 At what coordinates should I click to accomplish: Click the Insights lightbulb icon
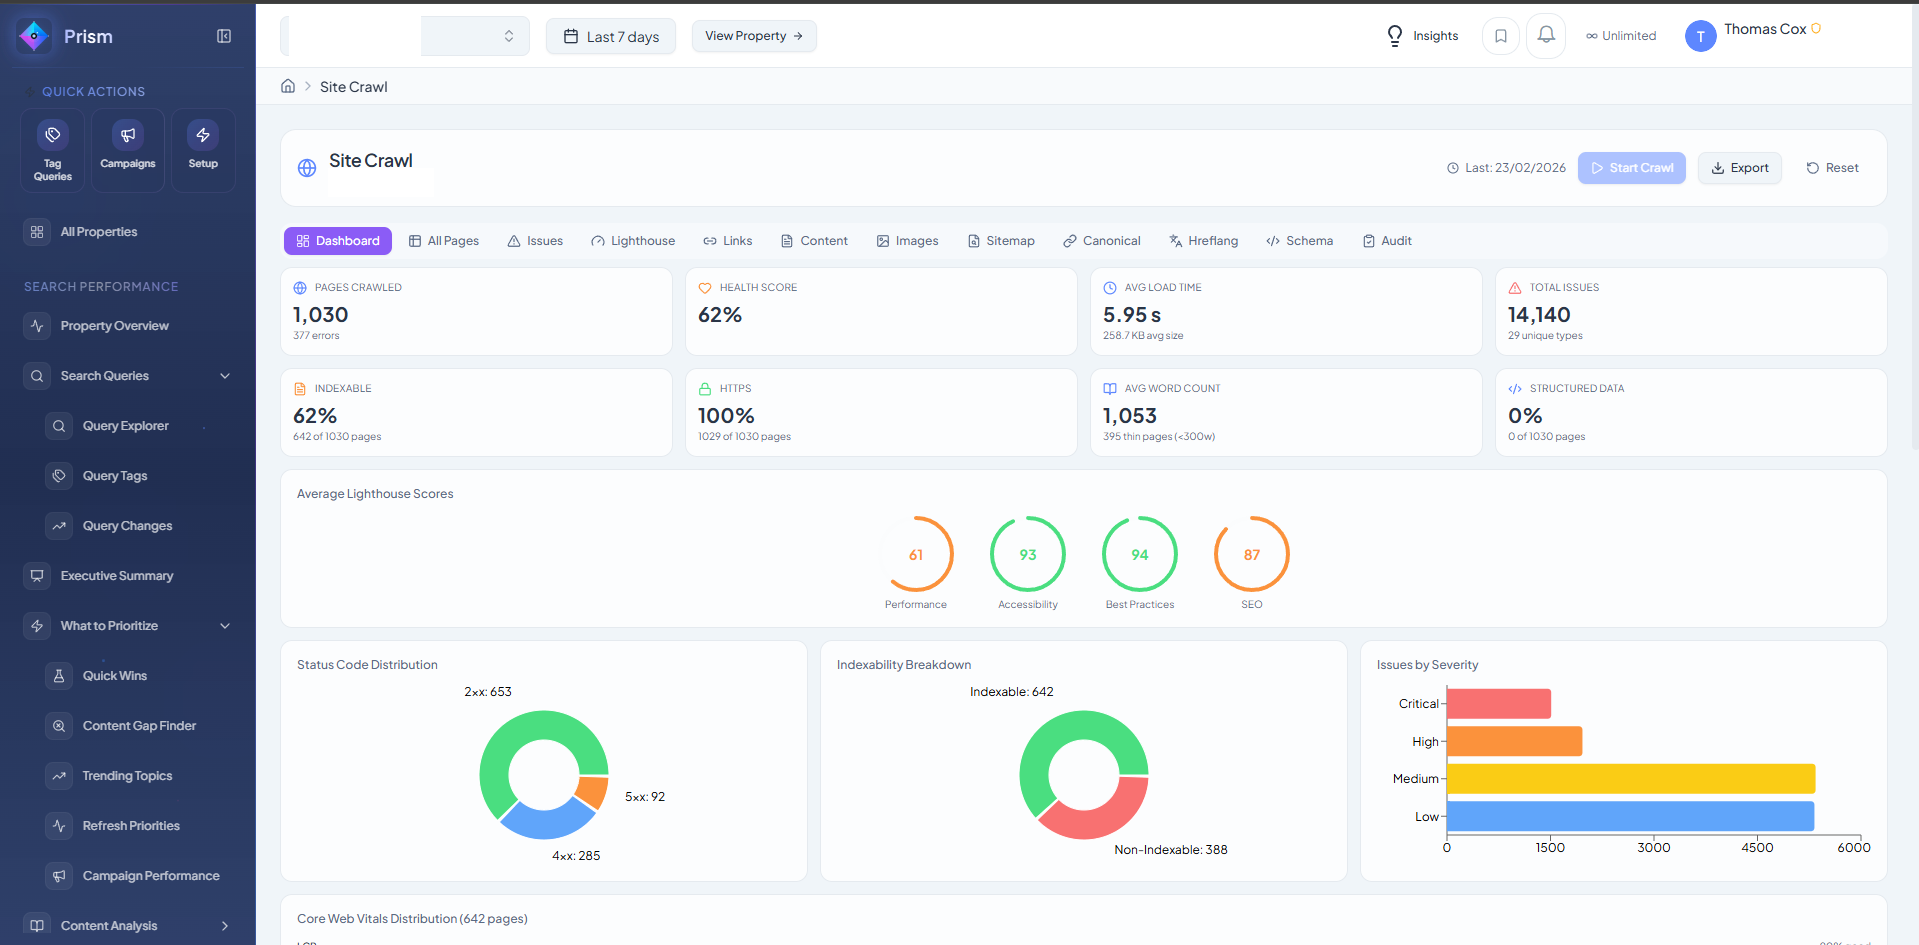click(x=1395, y=36)
